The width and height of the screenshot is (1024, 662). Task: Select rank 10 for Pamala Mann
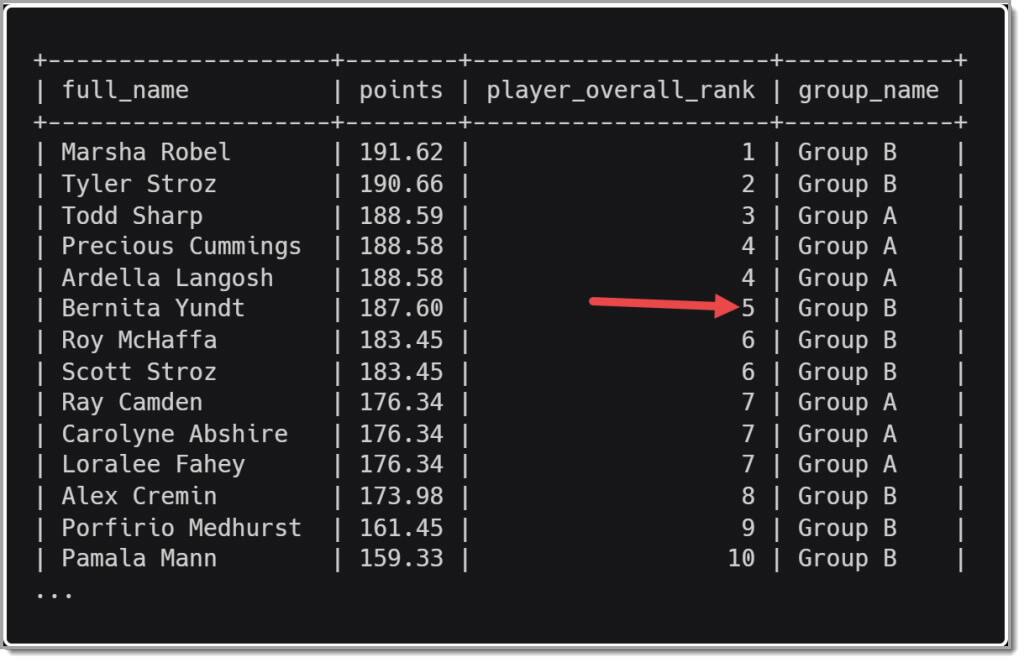coord(741,558)
